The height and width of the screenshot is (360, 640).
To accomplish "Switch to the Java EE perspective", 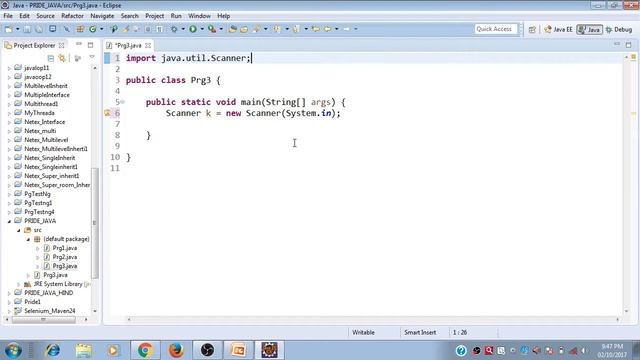I will pos(558,29).
